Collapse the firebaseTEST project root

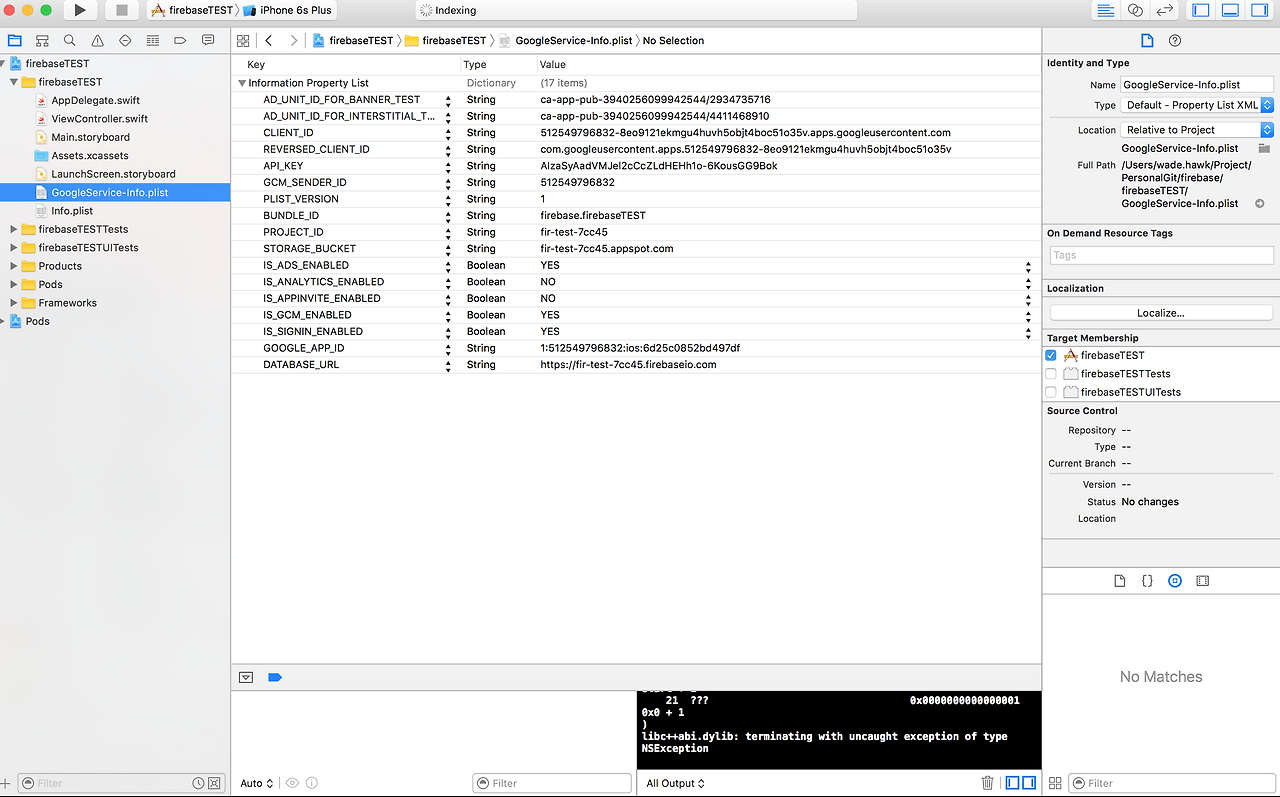(3, 63)
